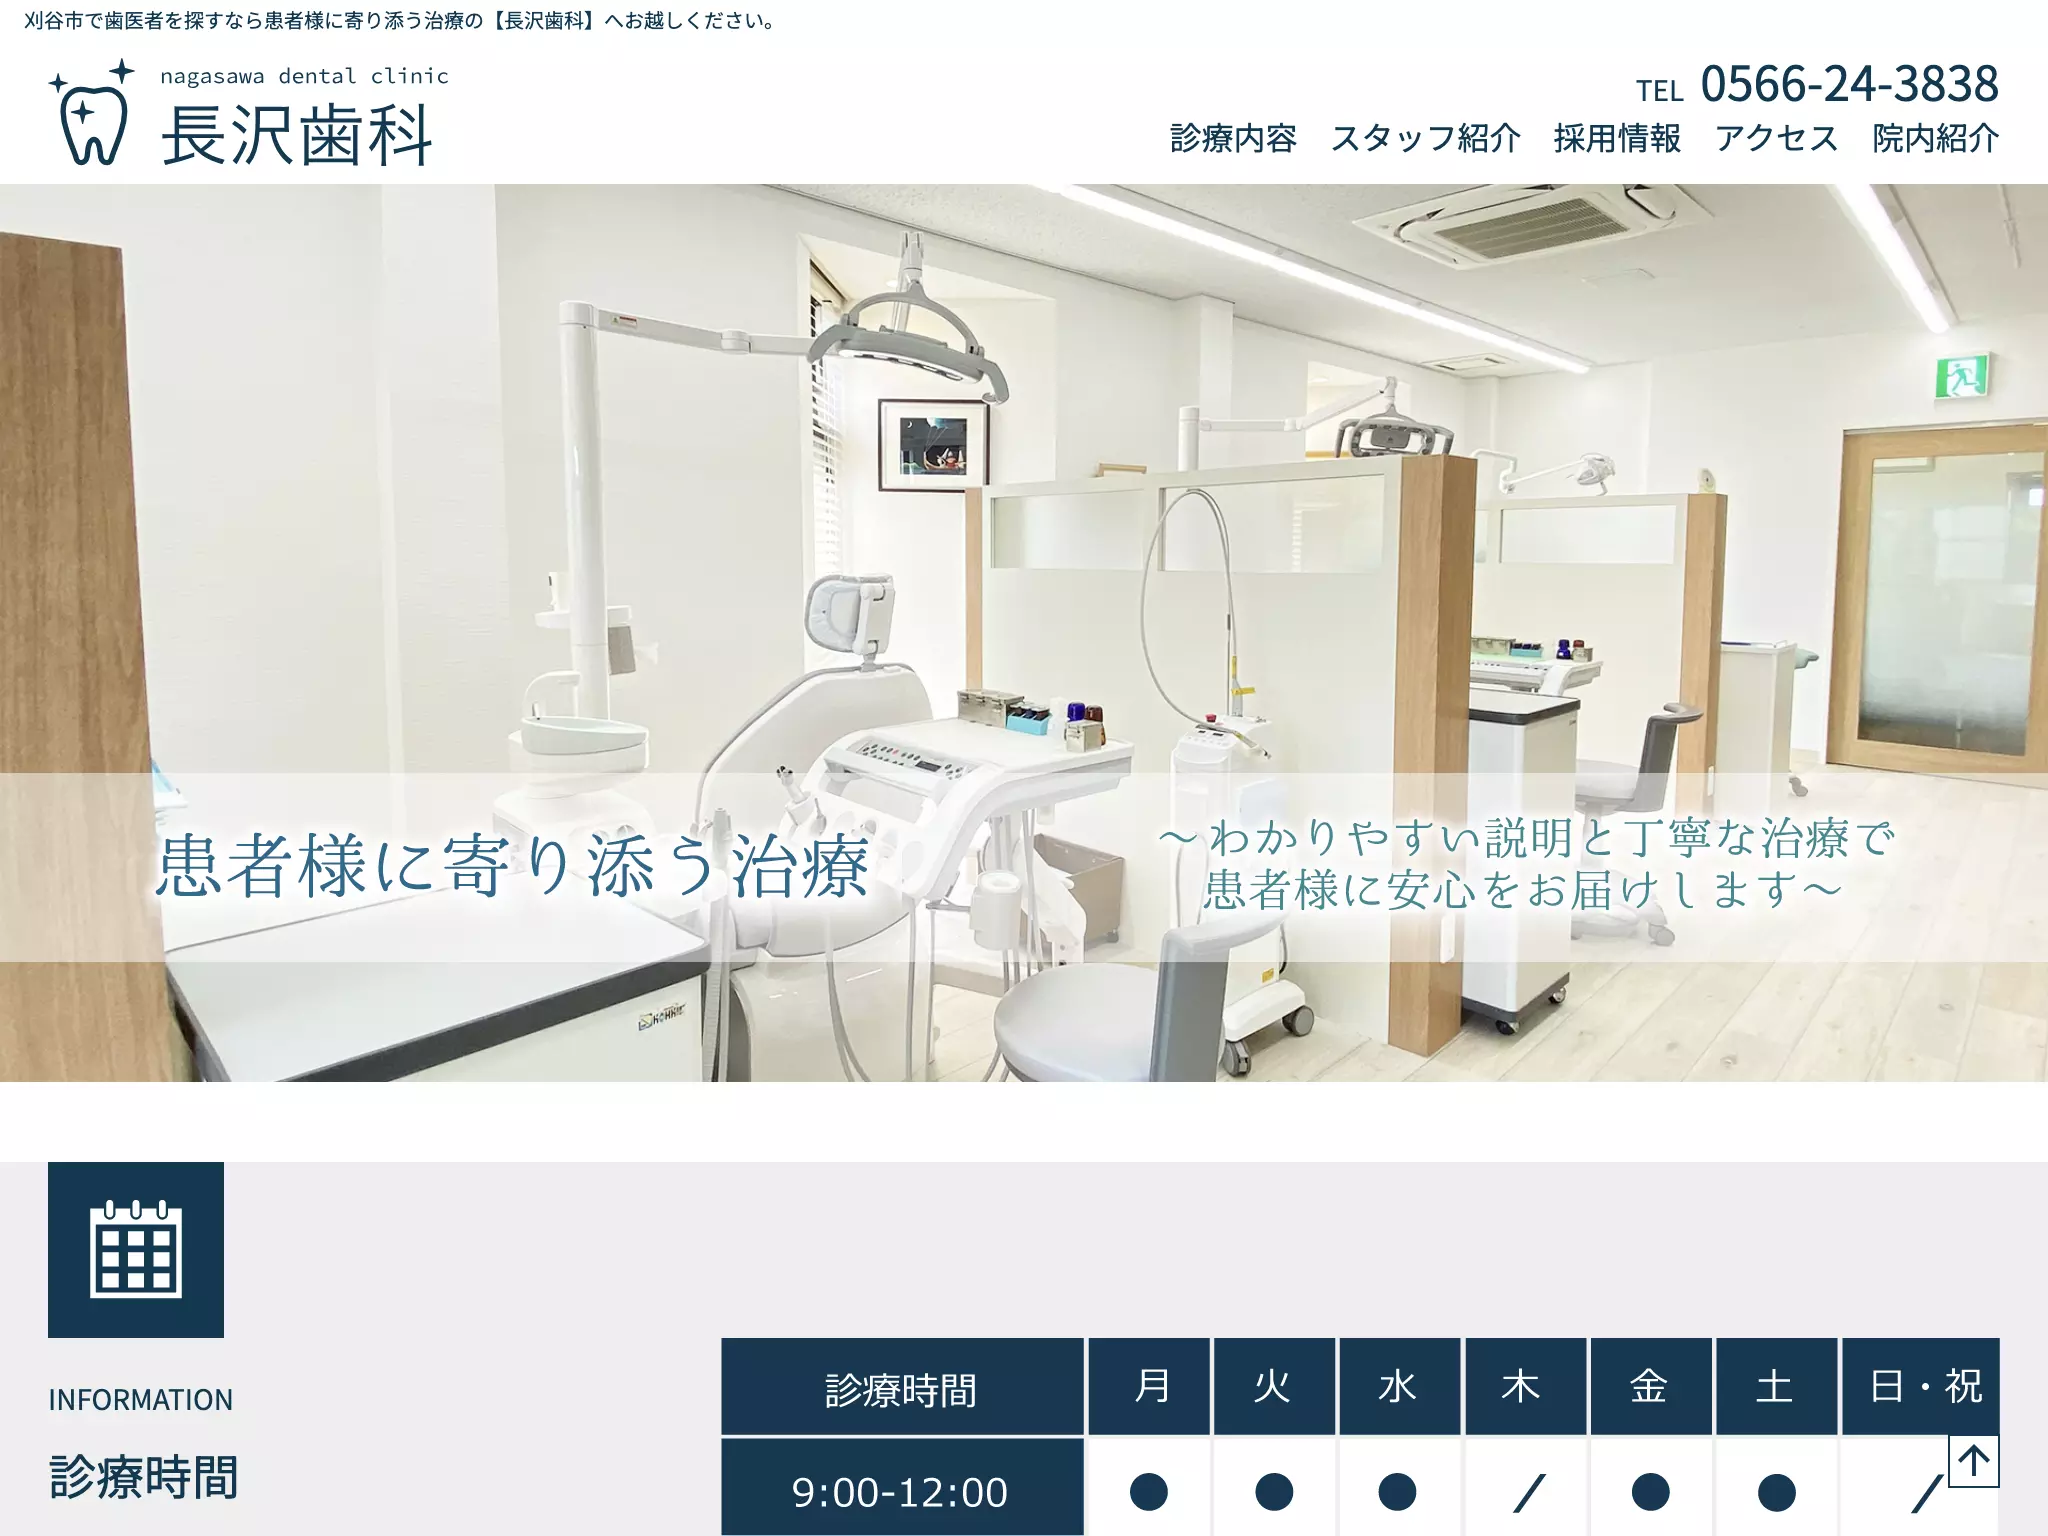Open the 院内紹介 navigation link

pyautogui.click(x=1935, y=138)
